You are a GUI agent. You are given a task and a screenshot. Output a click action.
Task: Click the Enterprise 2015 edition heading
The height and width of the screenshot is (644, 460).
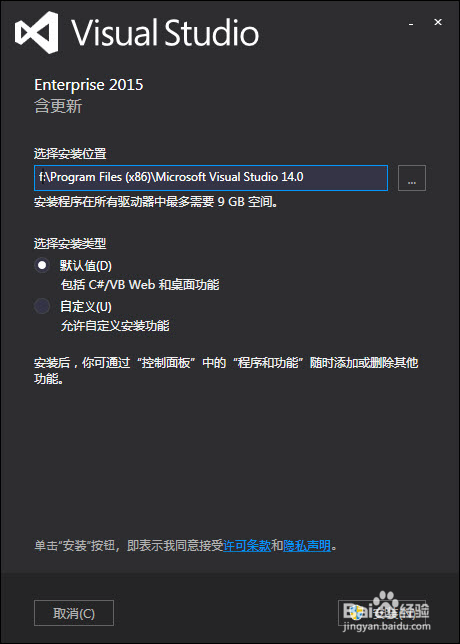[x=89, y=85]
